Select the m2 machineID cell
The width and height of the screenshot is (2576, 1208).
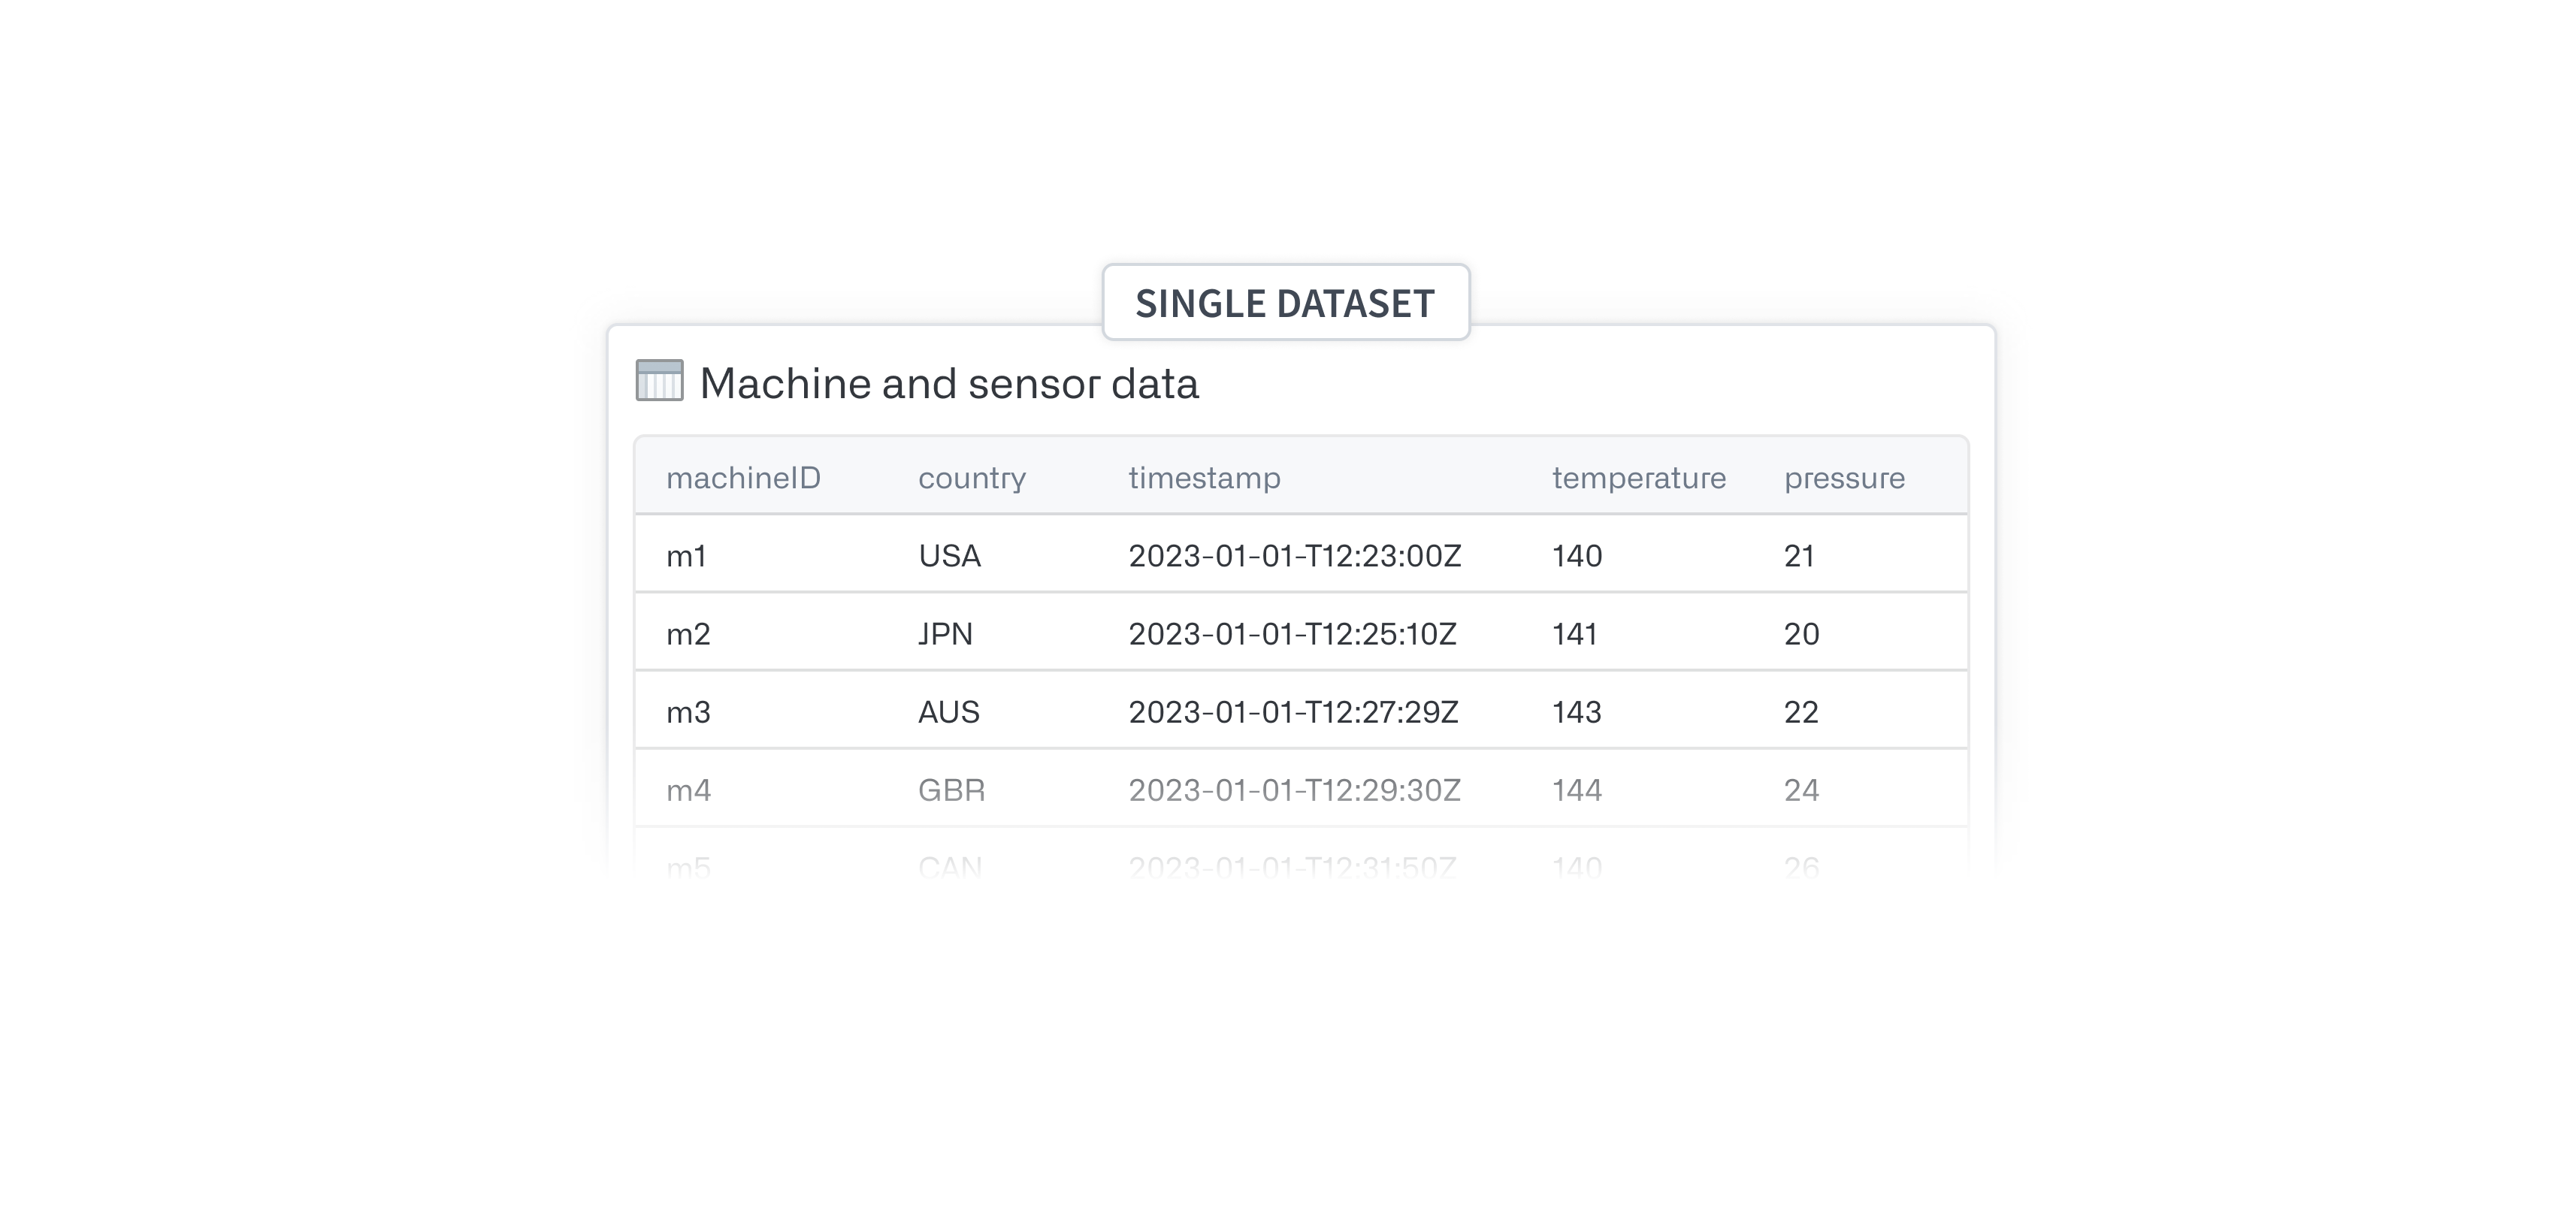[x=688, y=634]
